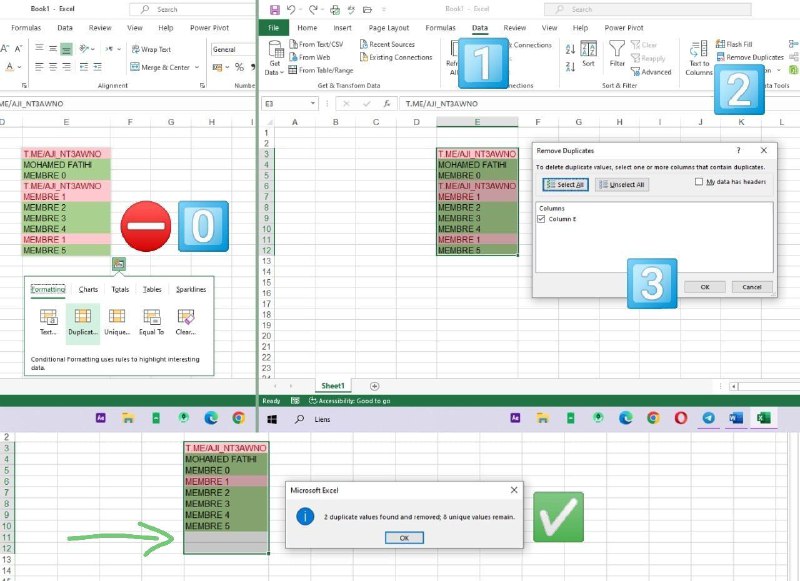This screenshot has width=800, height=581.
Task: Switch to the Insert ribbon tab
Action: 342,28
